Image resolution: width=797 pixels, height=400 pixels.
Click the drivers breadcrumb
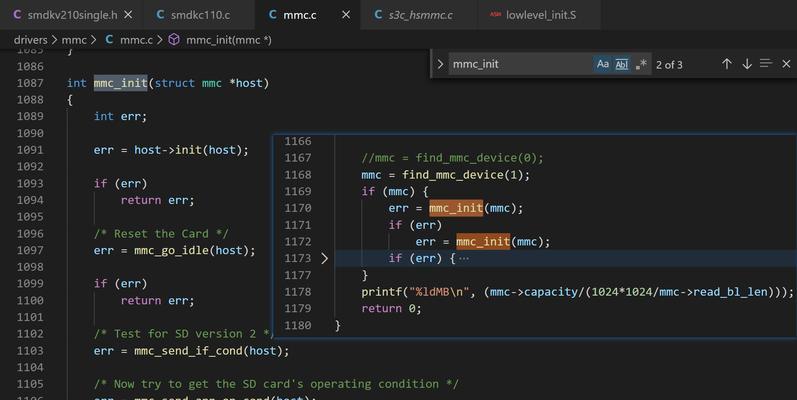[30, 40]
